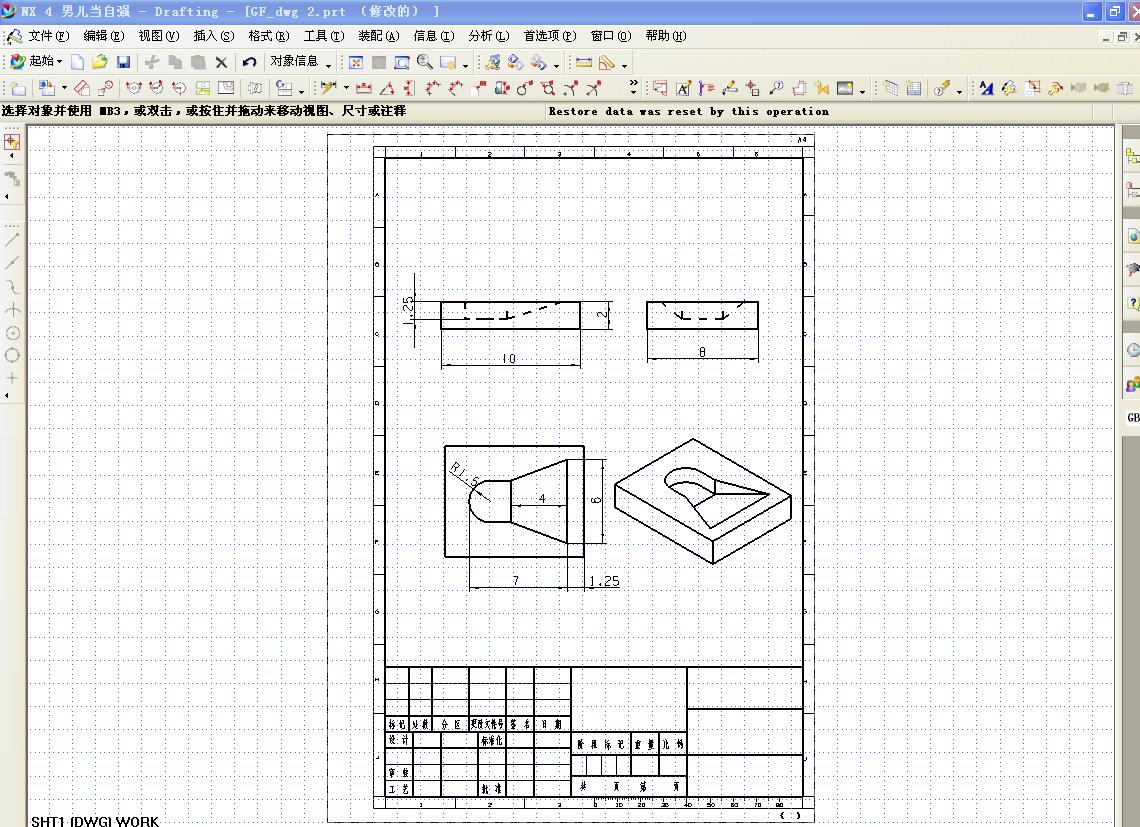The image size is (1140, 827).
Task: Click the Delete X icon
Action: coord(222,63)
